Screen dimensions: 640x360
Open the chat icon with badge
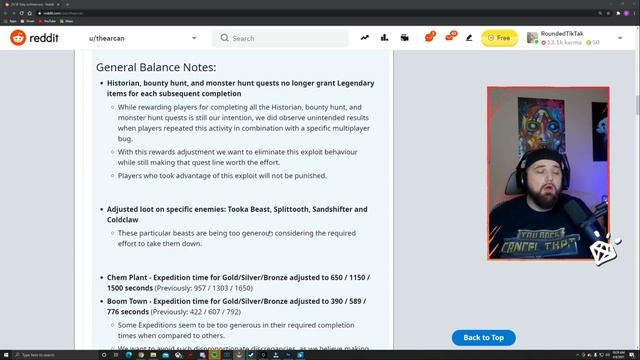click(430, 37)
